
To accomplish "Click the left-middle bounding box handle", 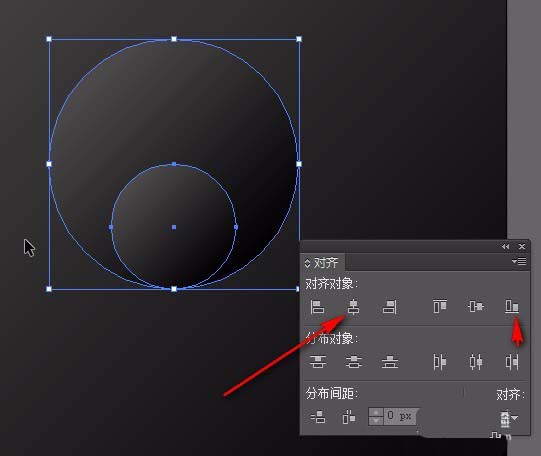I will click(49, 164).
